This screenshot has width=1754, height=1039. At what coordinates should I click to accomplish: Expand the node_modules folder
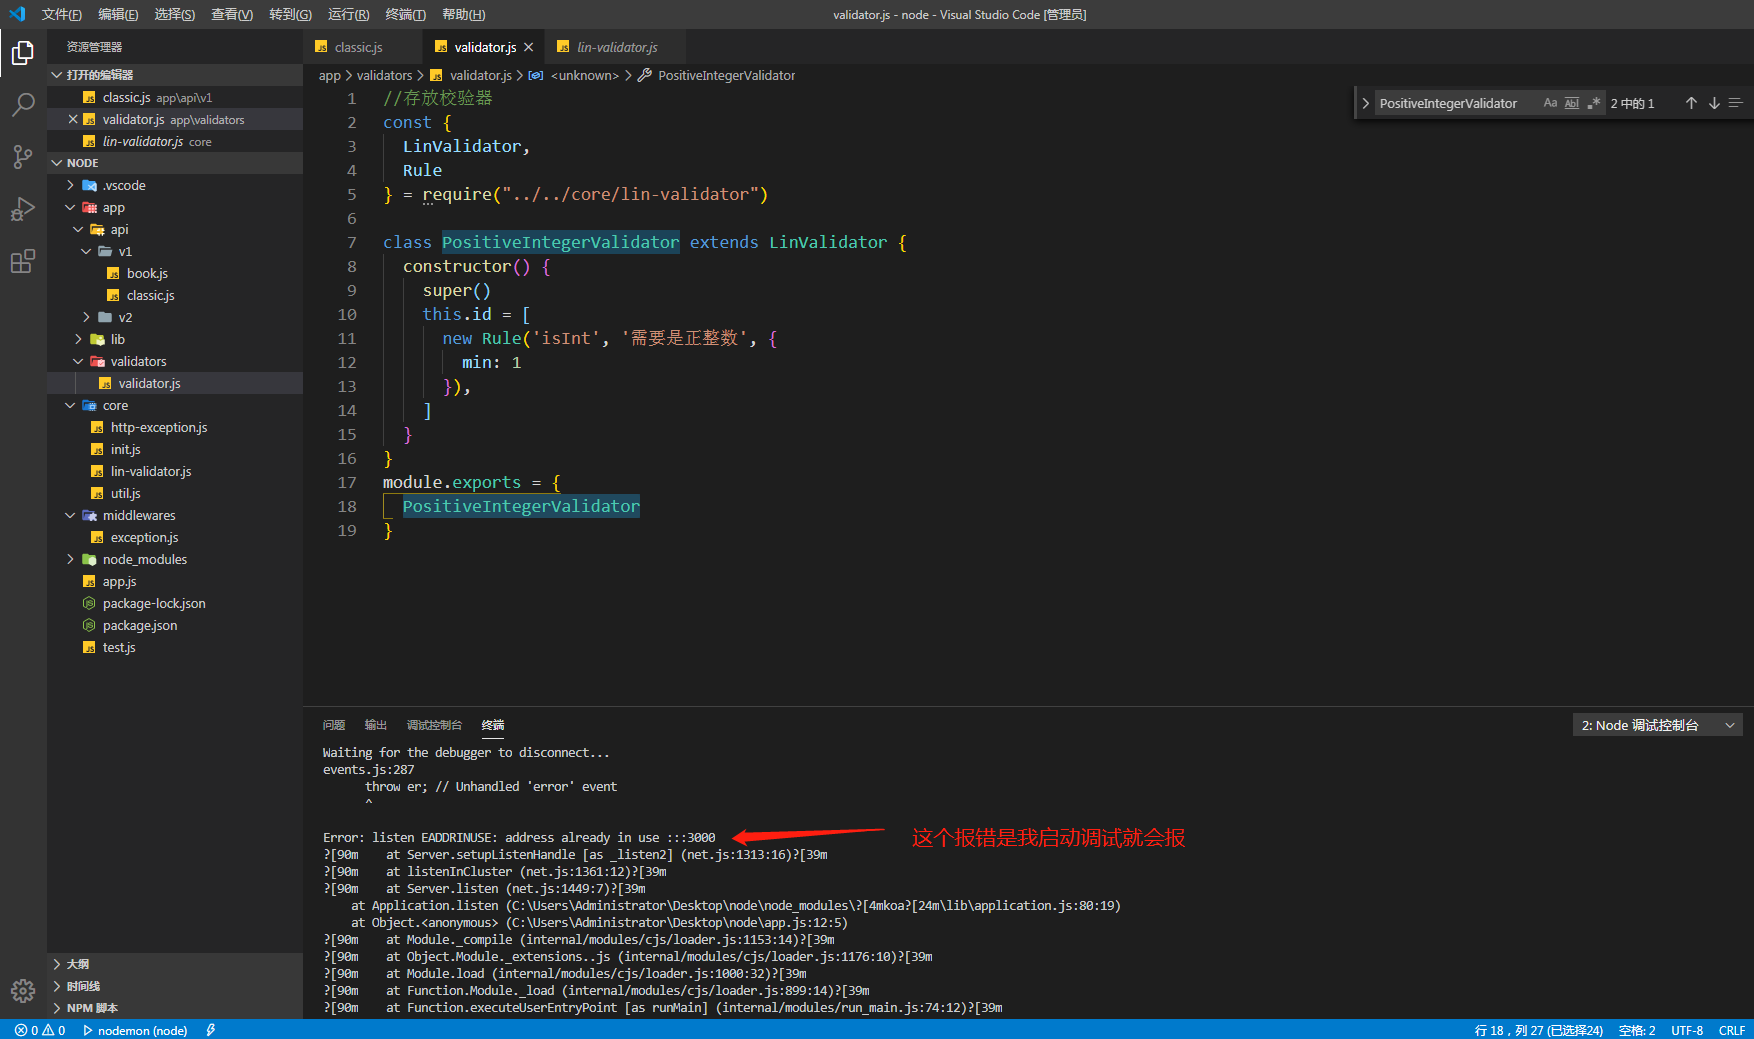coord(175,559)
